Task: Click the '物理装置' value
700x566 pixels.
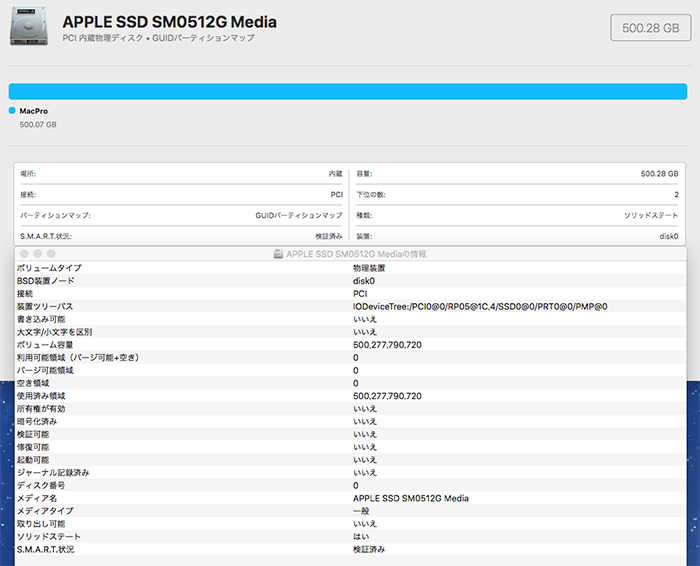Action: 369,268
